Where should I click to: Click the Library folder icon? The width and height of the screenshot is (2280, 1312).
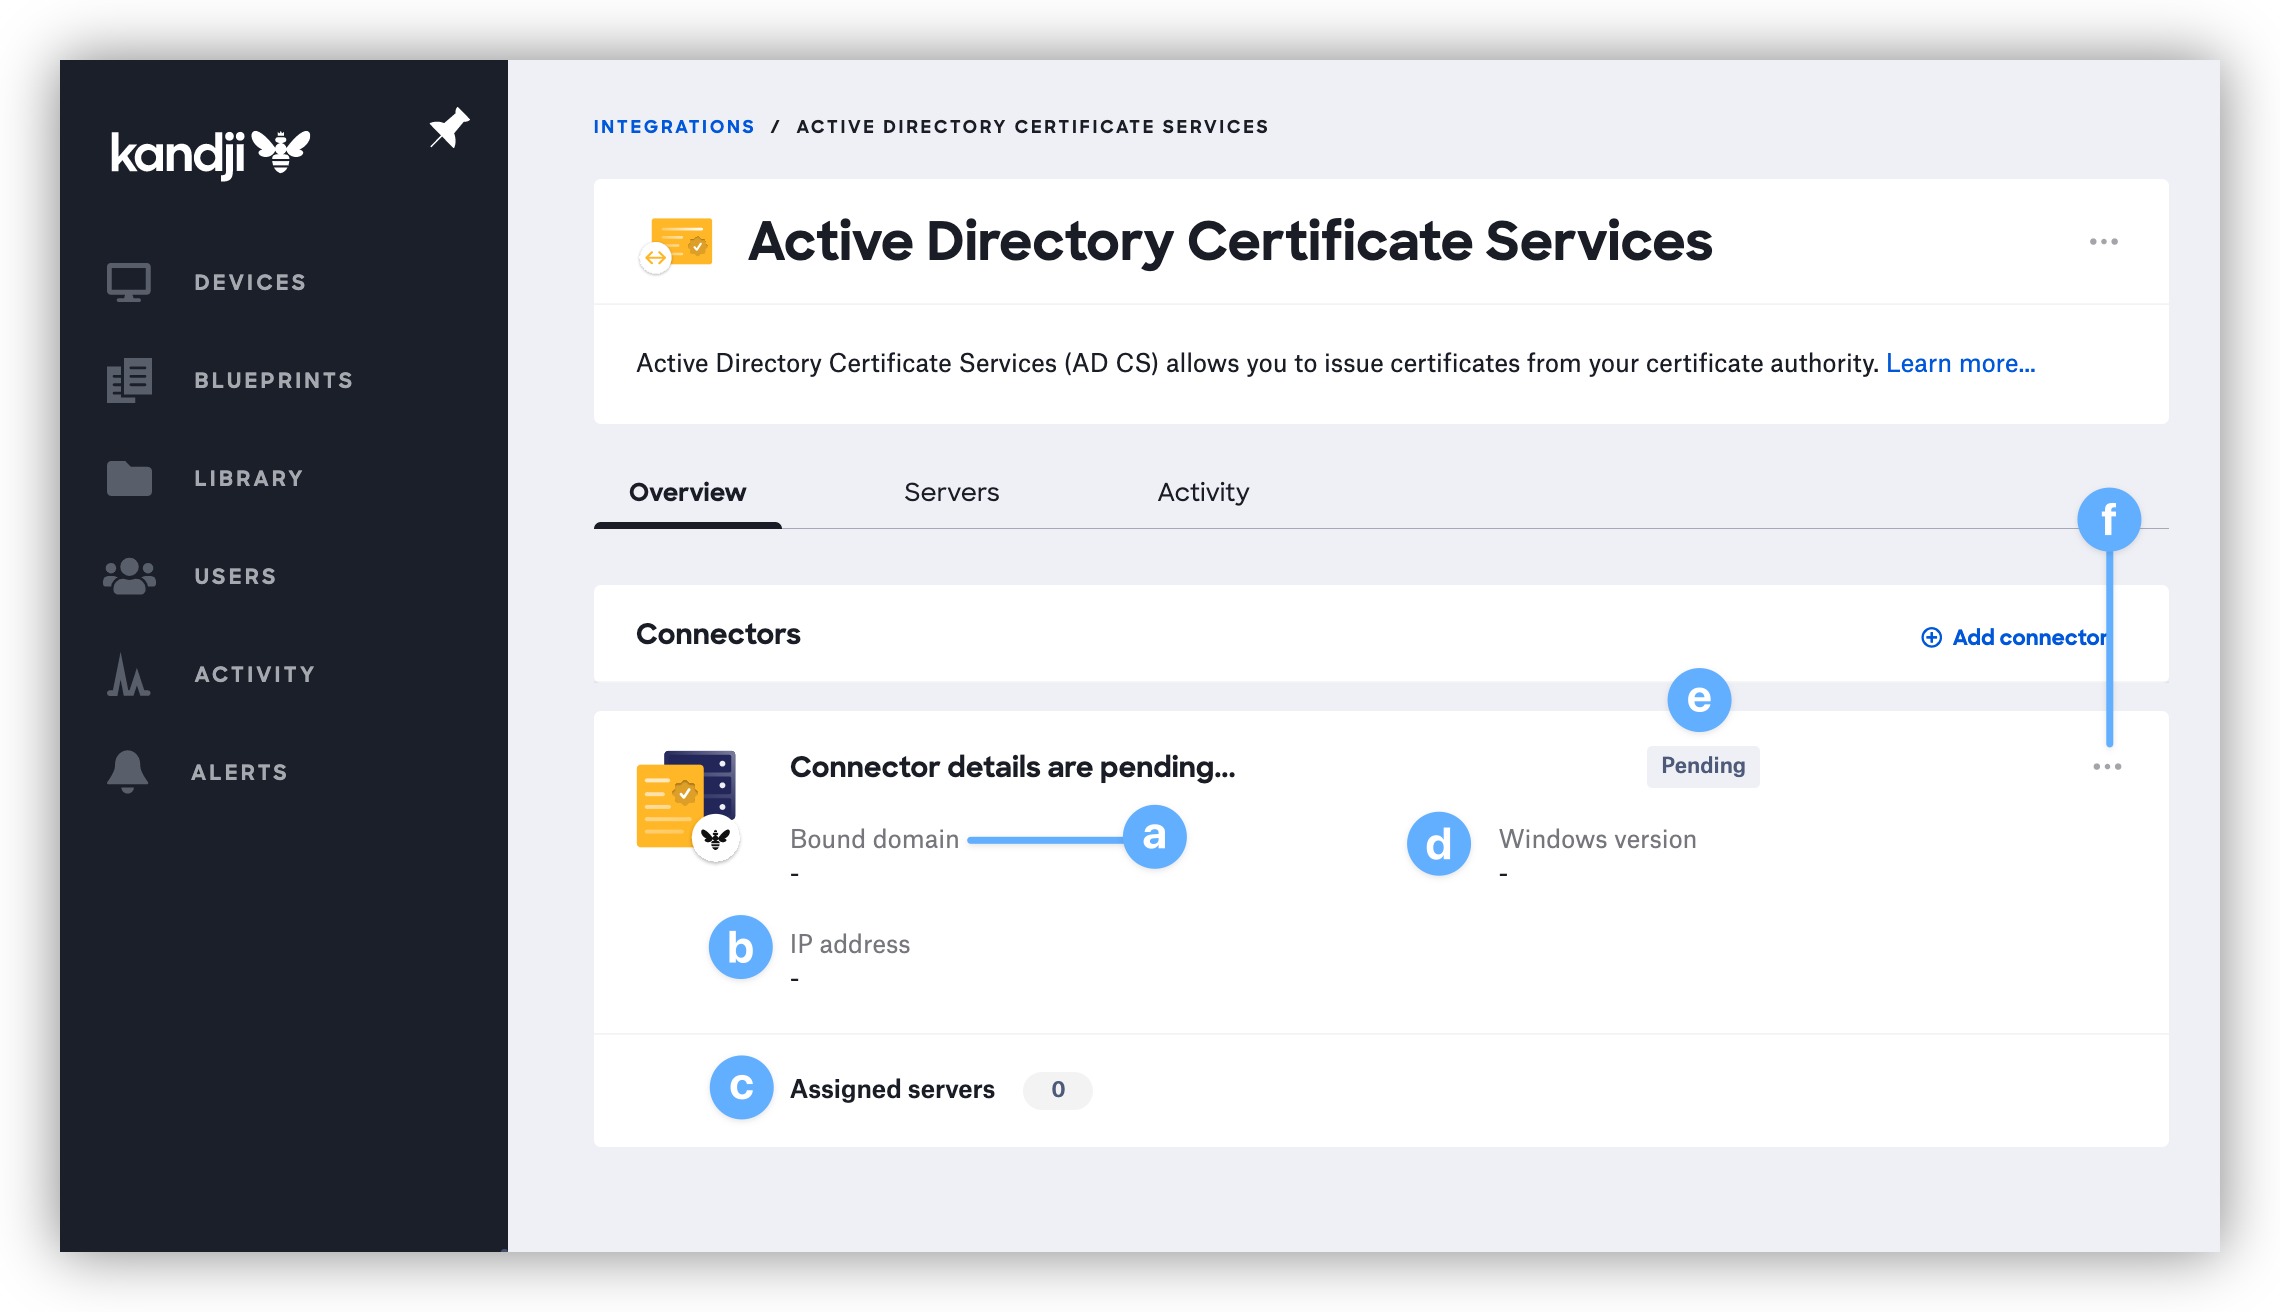(129, 478)
